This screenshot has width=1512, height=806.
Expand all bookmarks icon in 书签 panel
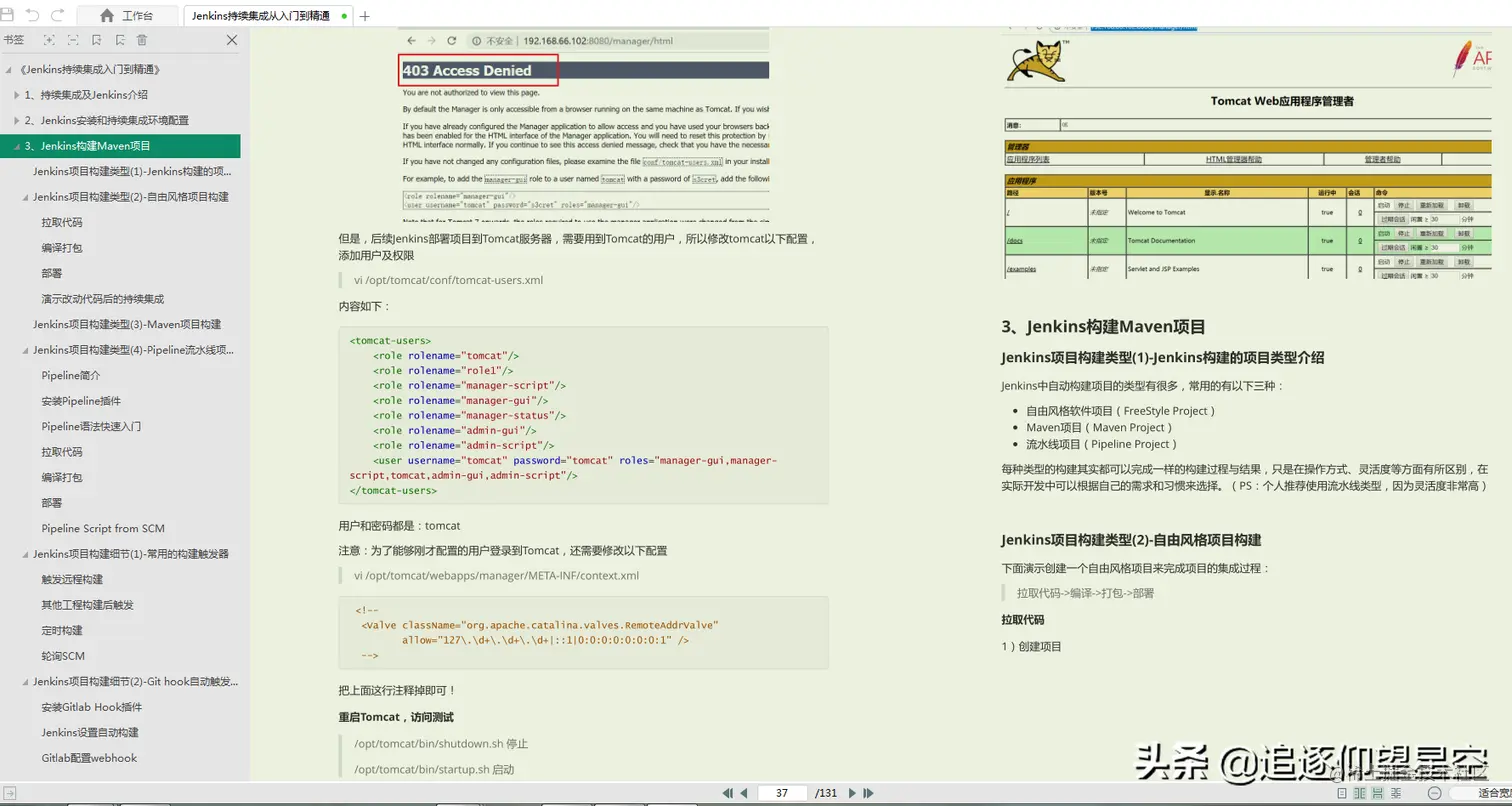(x=47, y=40)
